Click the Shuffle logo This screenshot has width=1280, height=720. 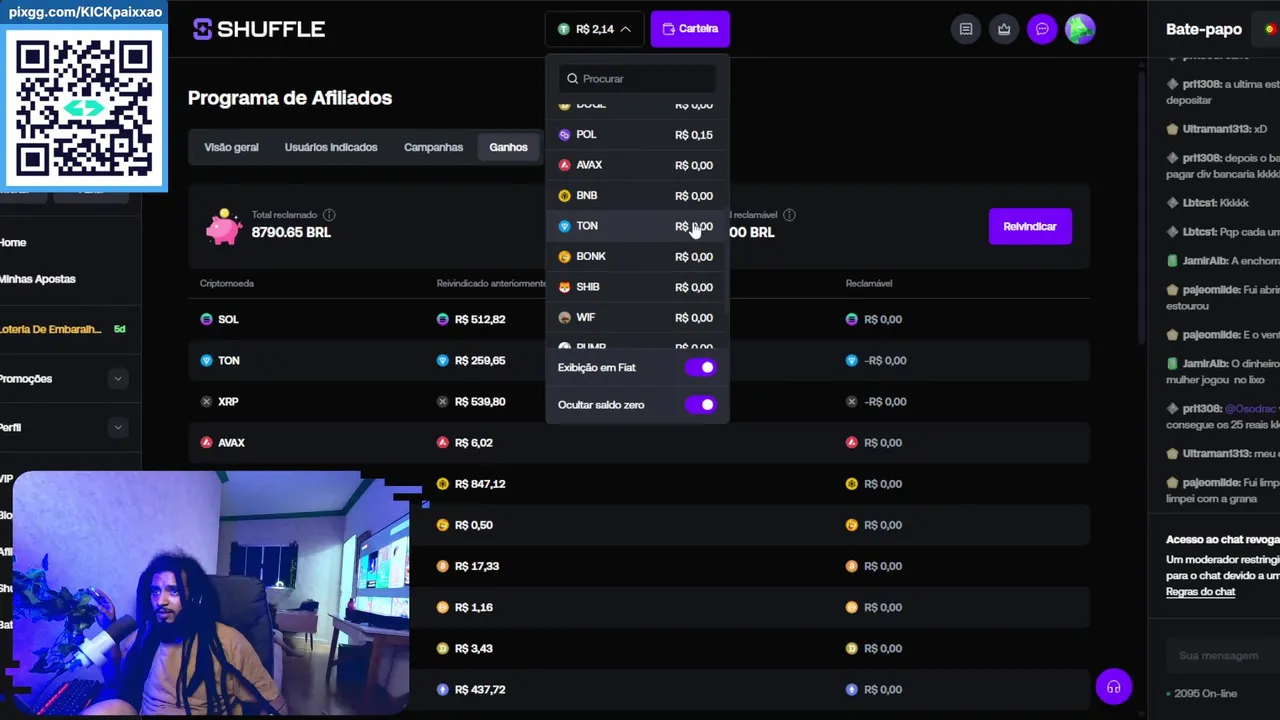[x=259, y=29]
